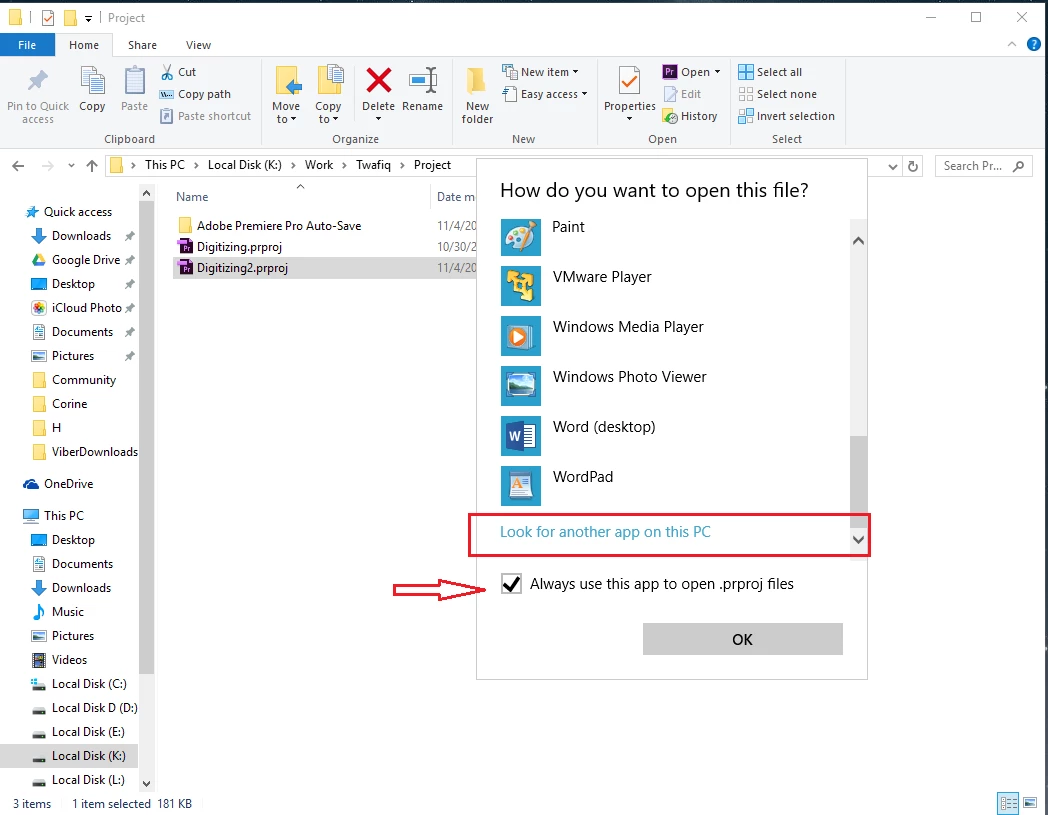The height and width of the screenshot is (815, 1048).
Task: Click the Up arrow navigation button
Action: pos(92,166)
